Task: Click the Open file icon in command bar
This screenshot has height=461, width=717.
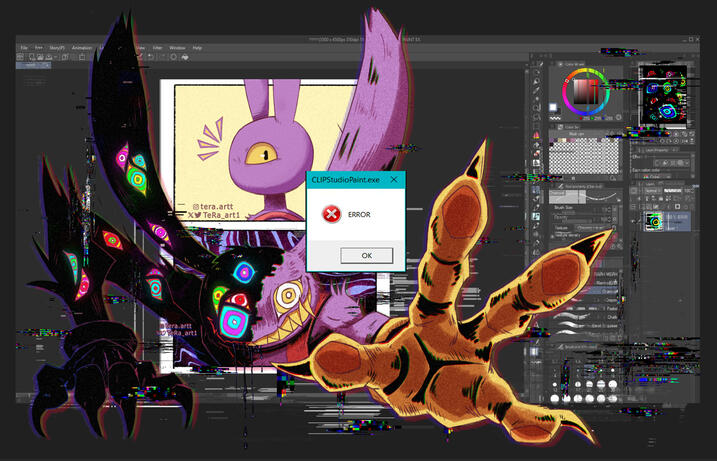Action: [x=40, y=57]
